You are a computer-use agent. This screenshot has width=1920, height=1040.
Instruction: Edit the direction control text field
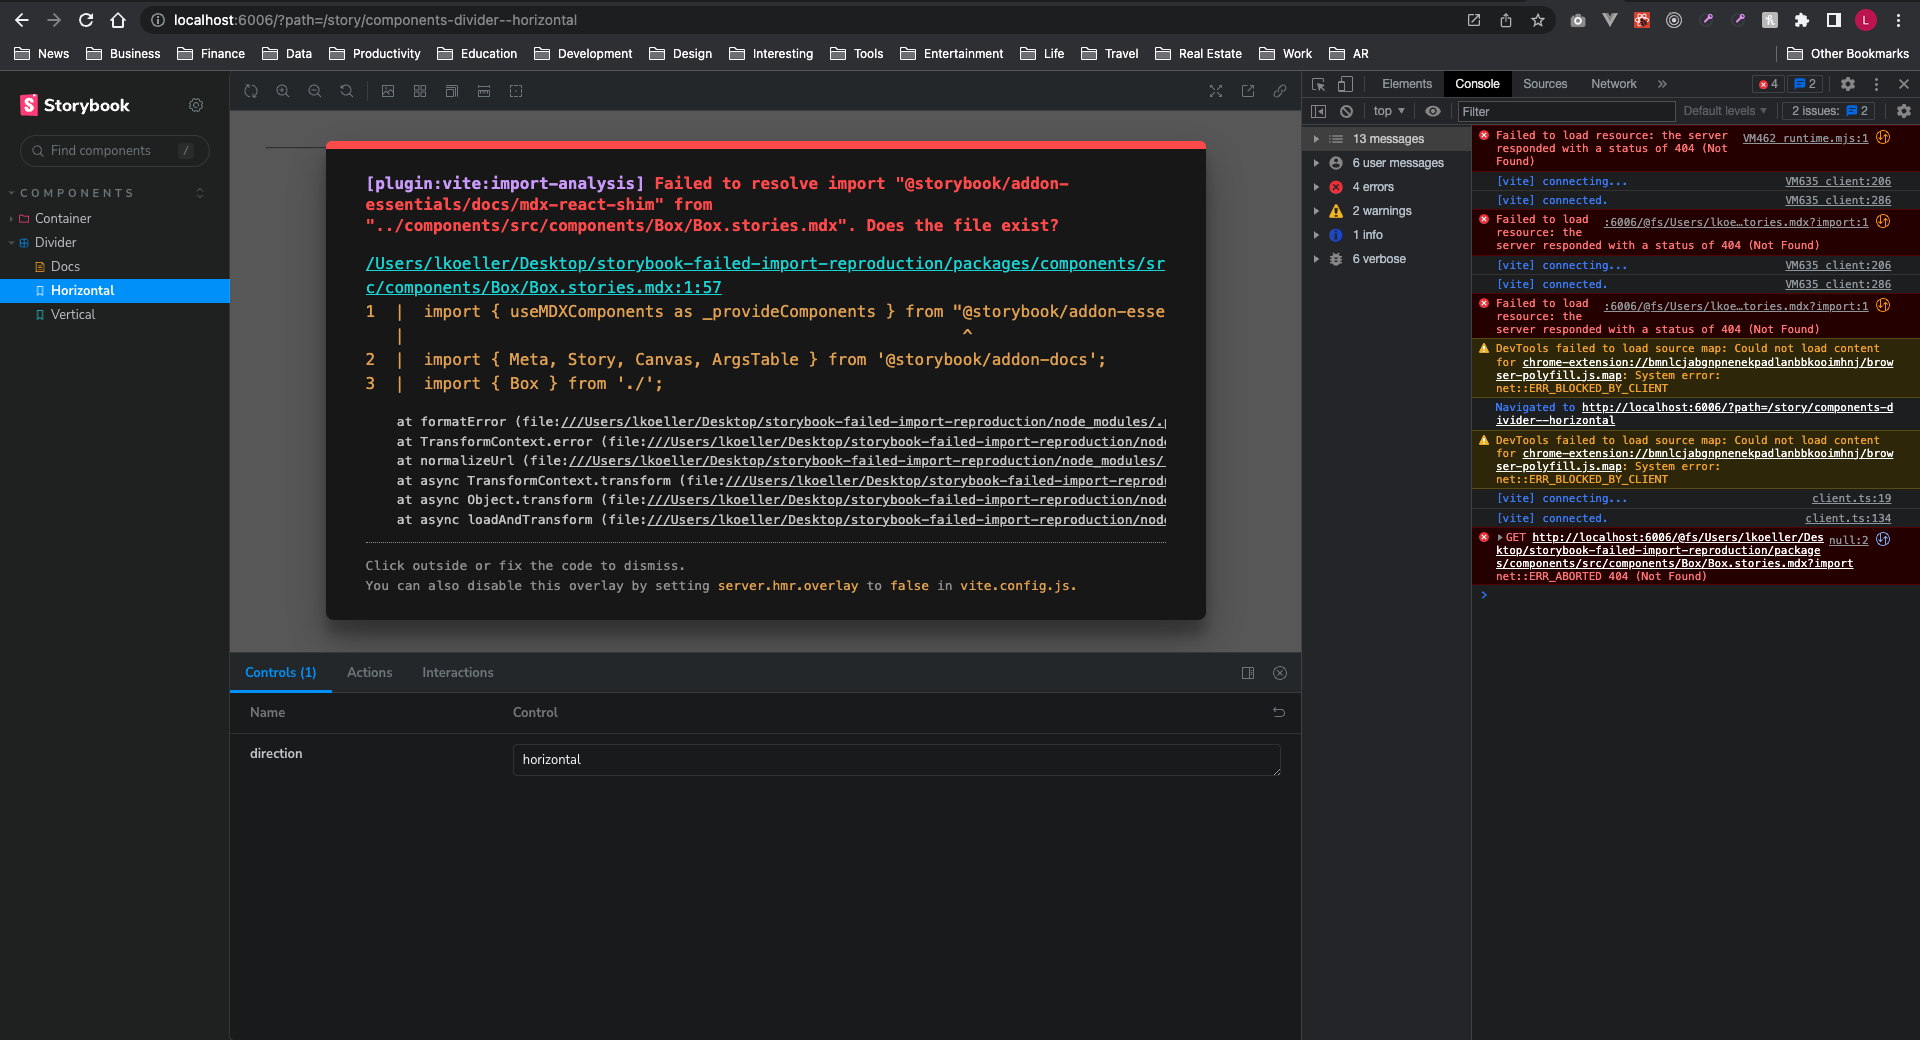[896, 760]
